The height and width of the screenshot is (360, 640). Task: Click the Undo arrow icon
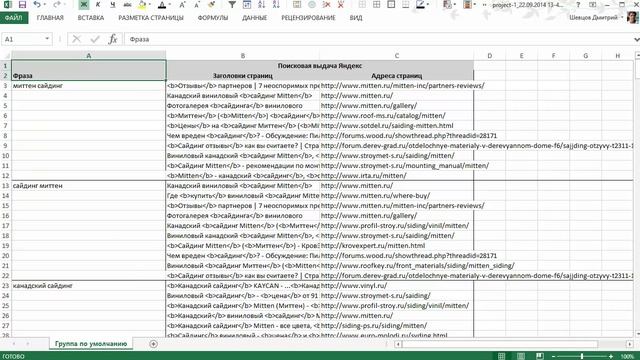tap(37, 4)
